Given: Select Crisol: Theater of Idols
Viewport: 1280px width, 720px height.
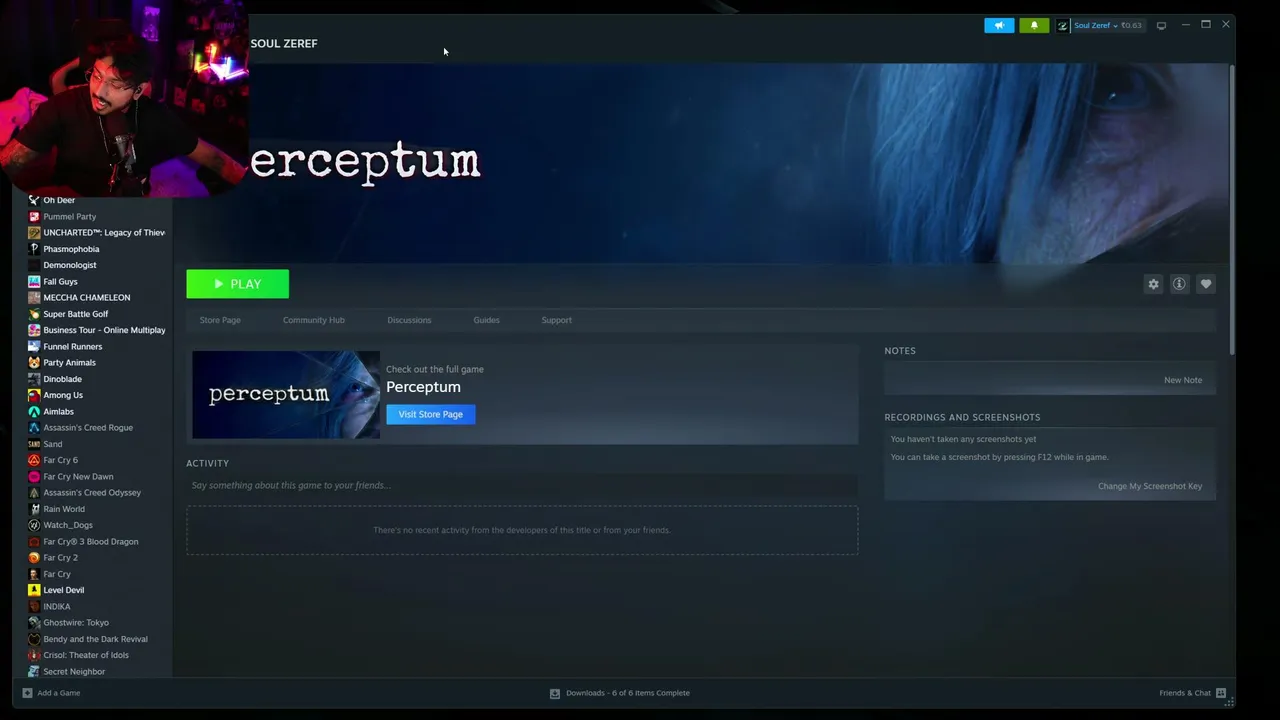Looking at the screenshot, I should (x=86, y=655).
